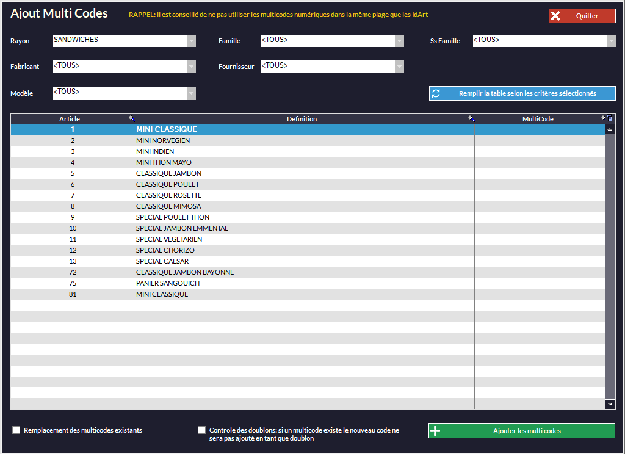Expand the Fabricant dropdown

190,67
